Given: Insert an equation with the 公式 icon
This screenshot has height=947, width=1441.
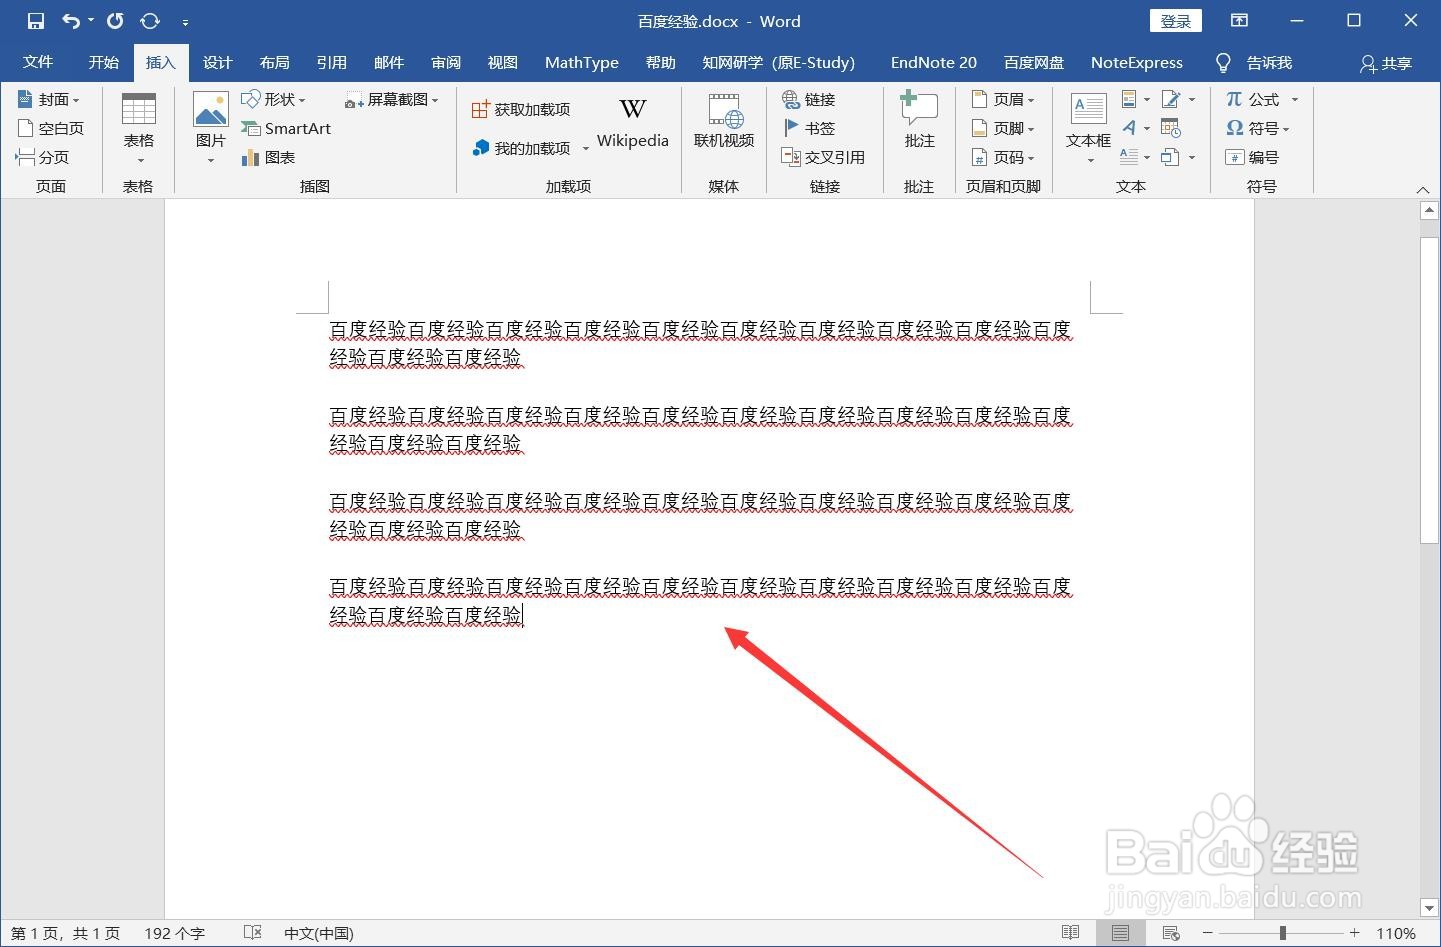Looking at the screenshot, I should [1255, 99].
